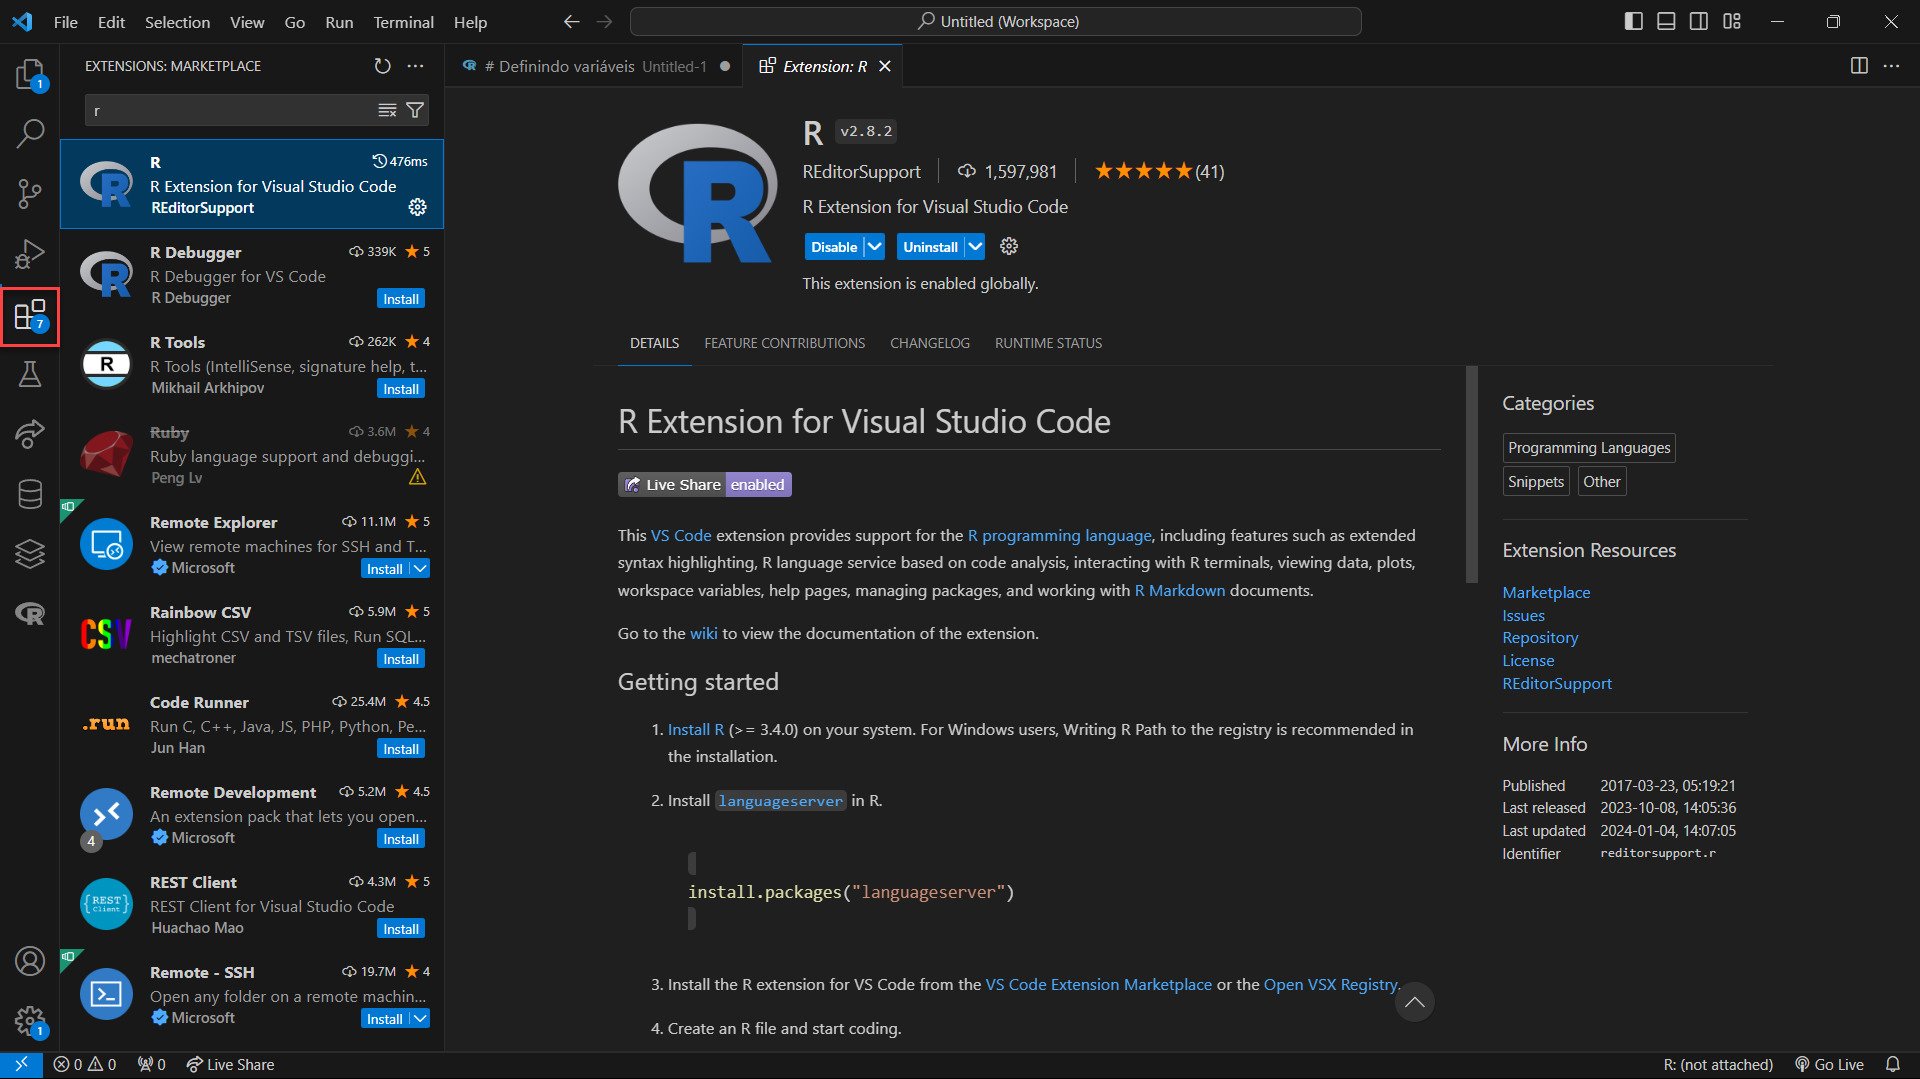Switch to the Runtime Status tab
The image size is (1920, 1079).
click(x=1048, y=343)
